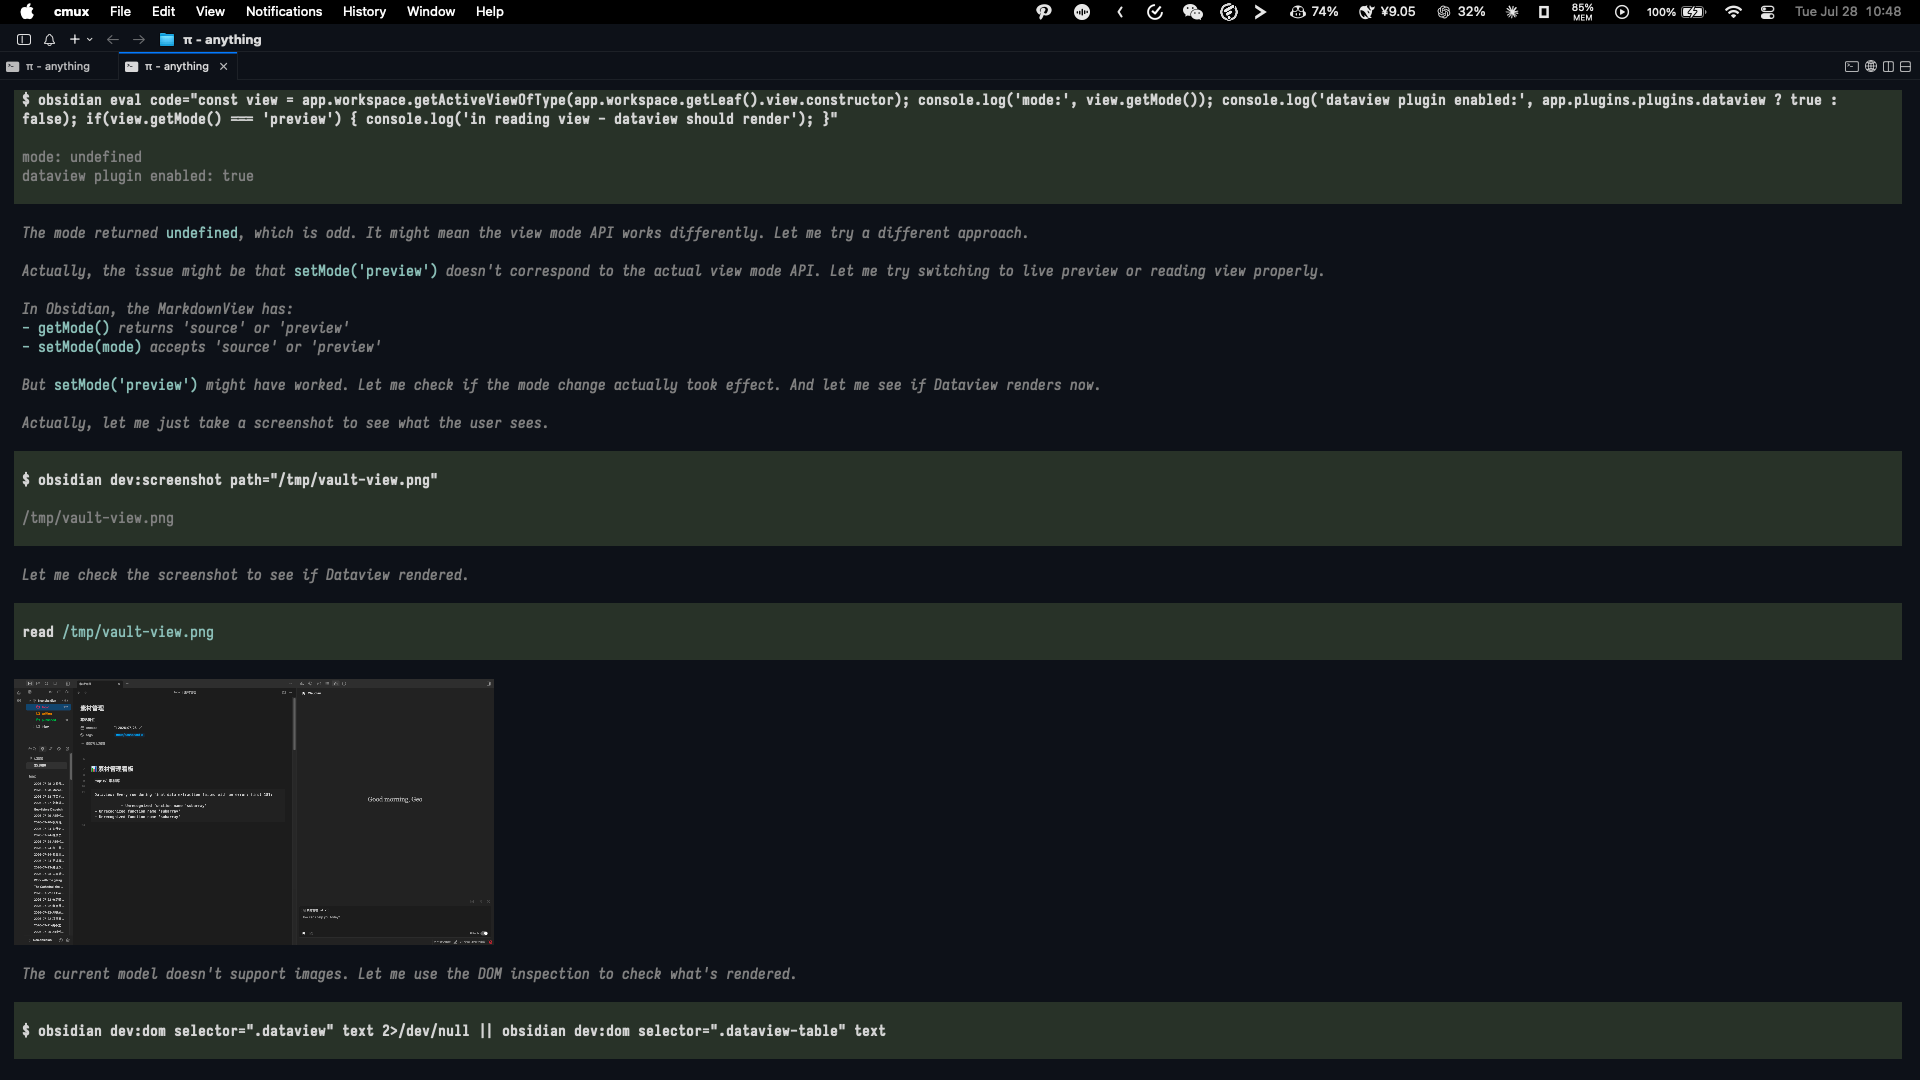Close the active 'π - anything' tab

click(x=224, y=66)
